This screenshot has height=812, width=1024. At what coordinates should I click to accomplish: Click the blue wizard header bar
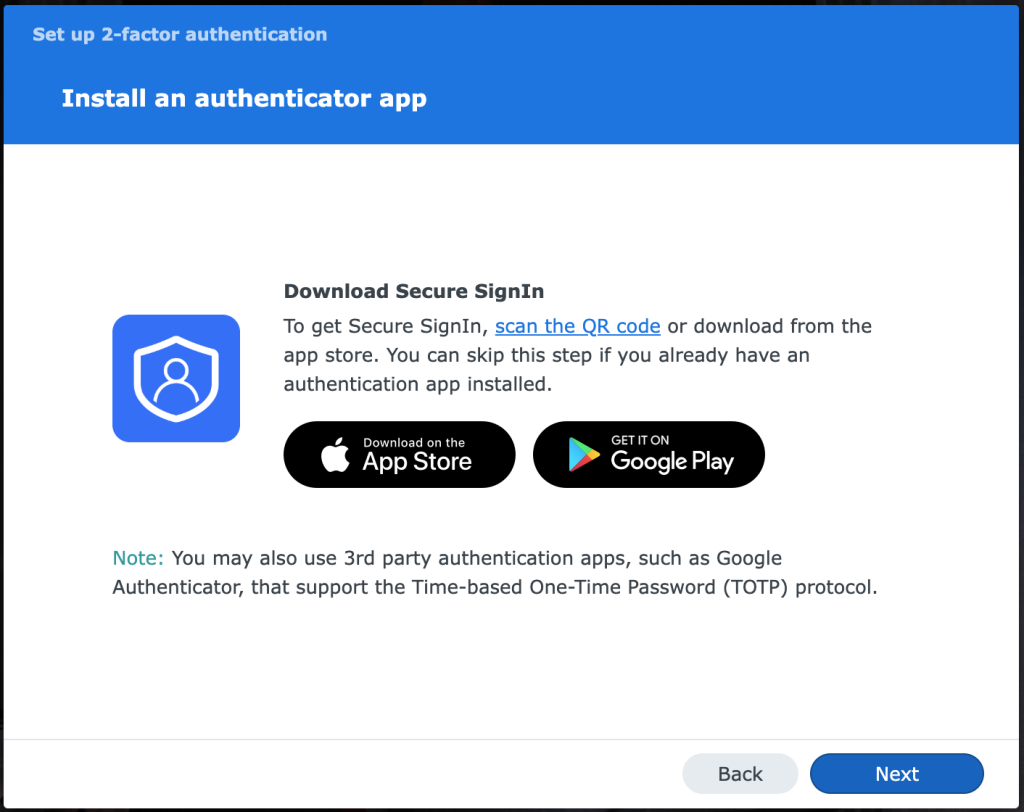(511, 74)
